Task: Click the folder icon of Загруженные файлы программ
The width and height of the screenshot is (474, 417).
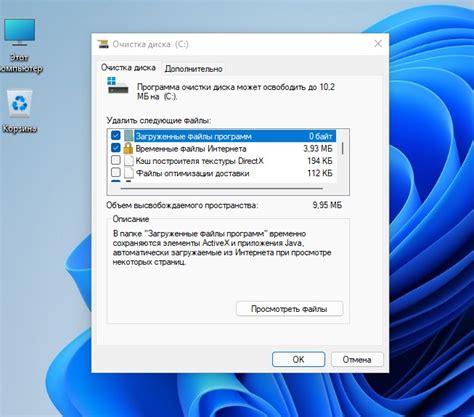Action: (128, 136)
